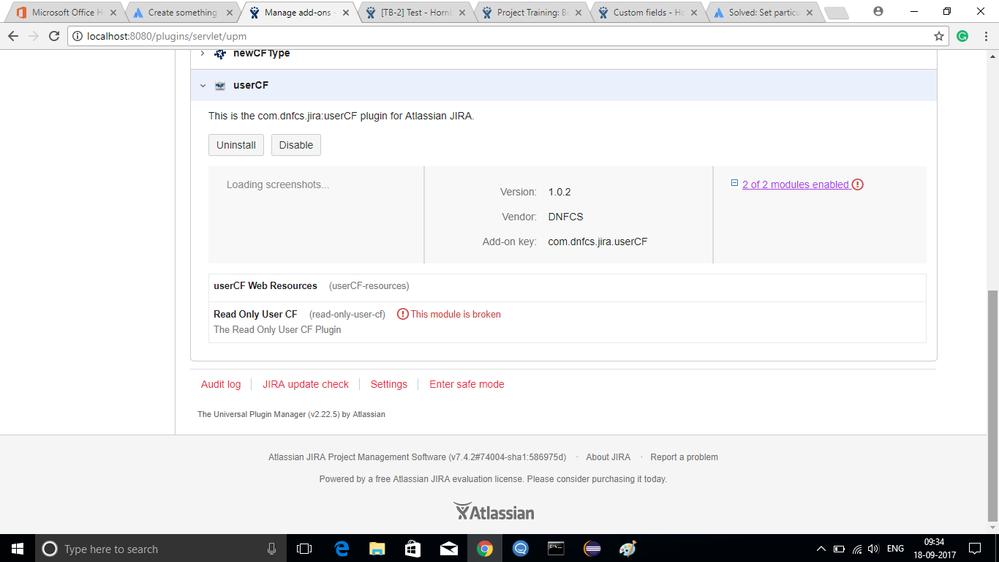Screen dimensions: 999x562
Task: Click the userCF plugin icon
Action: [x=220, y=85]
